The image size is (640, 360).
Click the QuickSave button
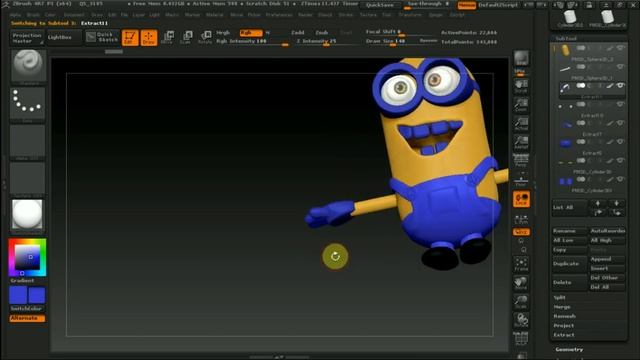click(380, 5)
